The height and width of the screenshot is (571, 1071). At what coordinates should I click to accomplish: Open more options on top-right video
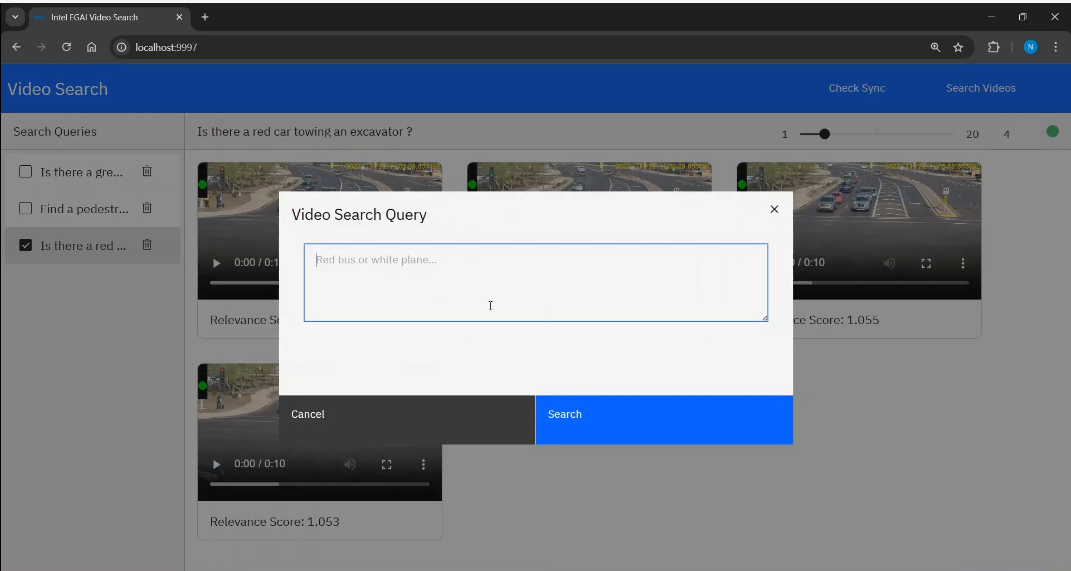coord(963,263)
